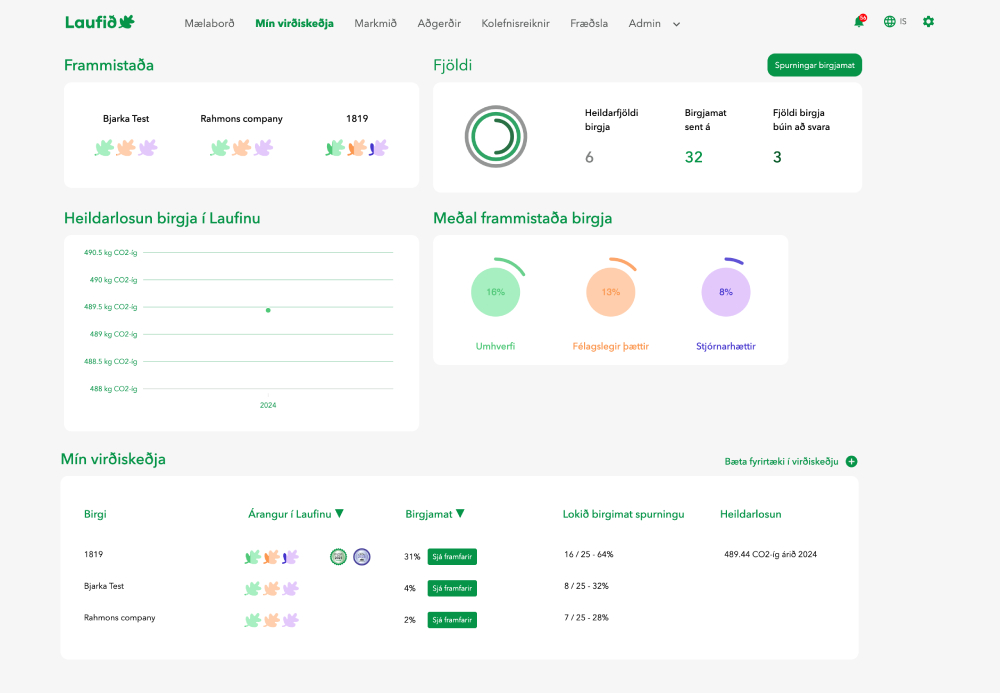Screen dimensions: 1000x693
Task: Click Sjá framfarir for 1819
Action: point(452,557)
